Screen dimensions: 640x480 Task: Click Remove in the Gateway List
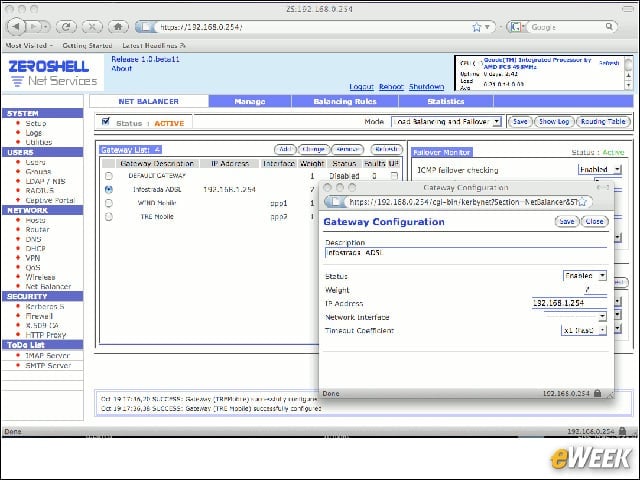(x=347, y=149)
